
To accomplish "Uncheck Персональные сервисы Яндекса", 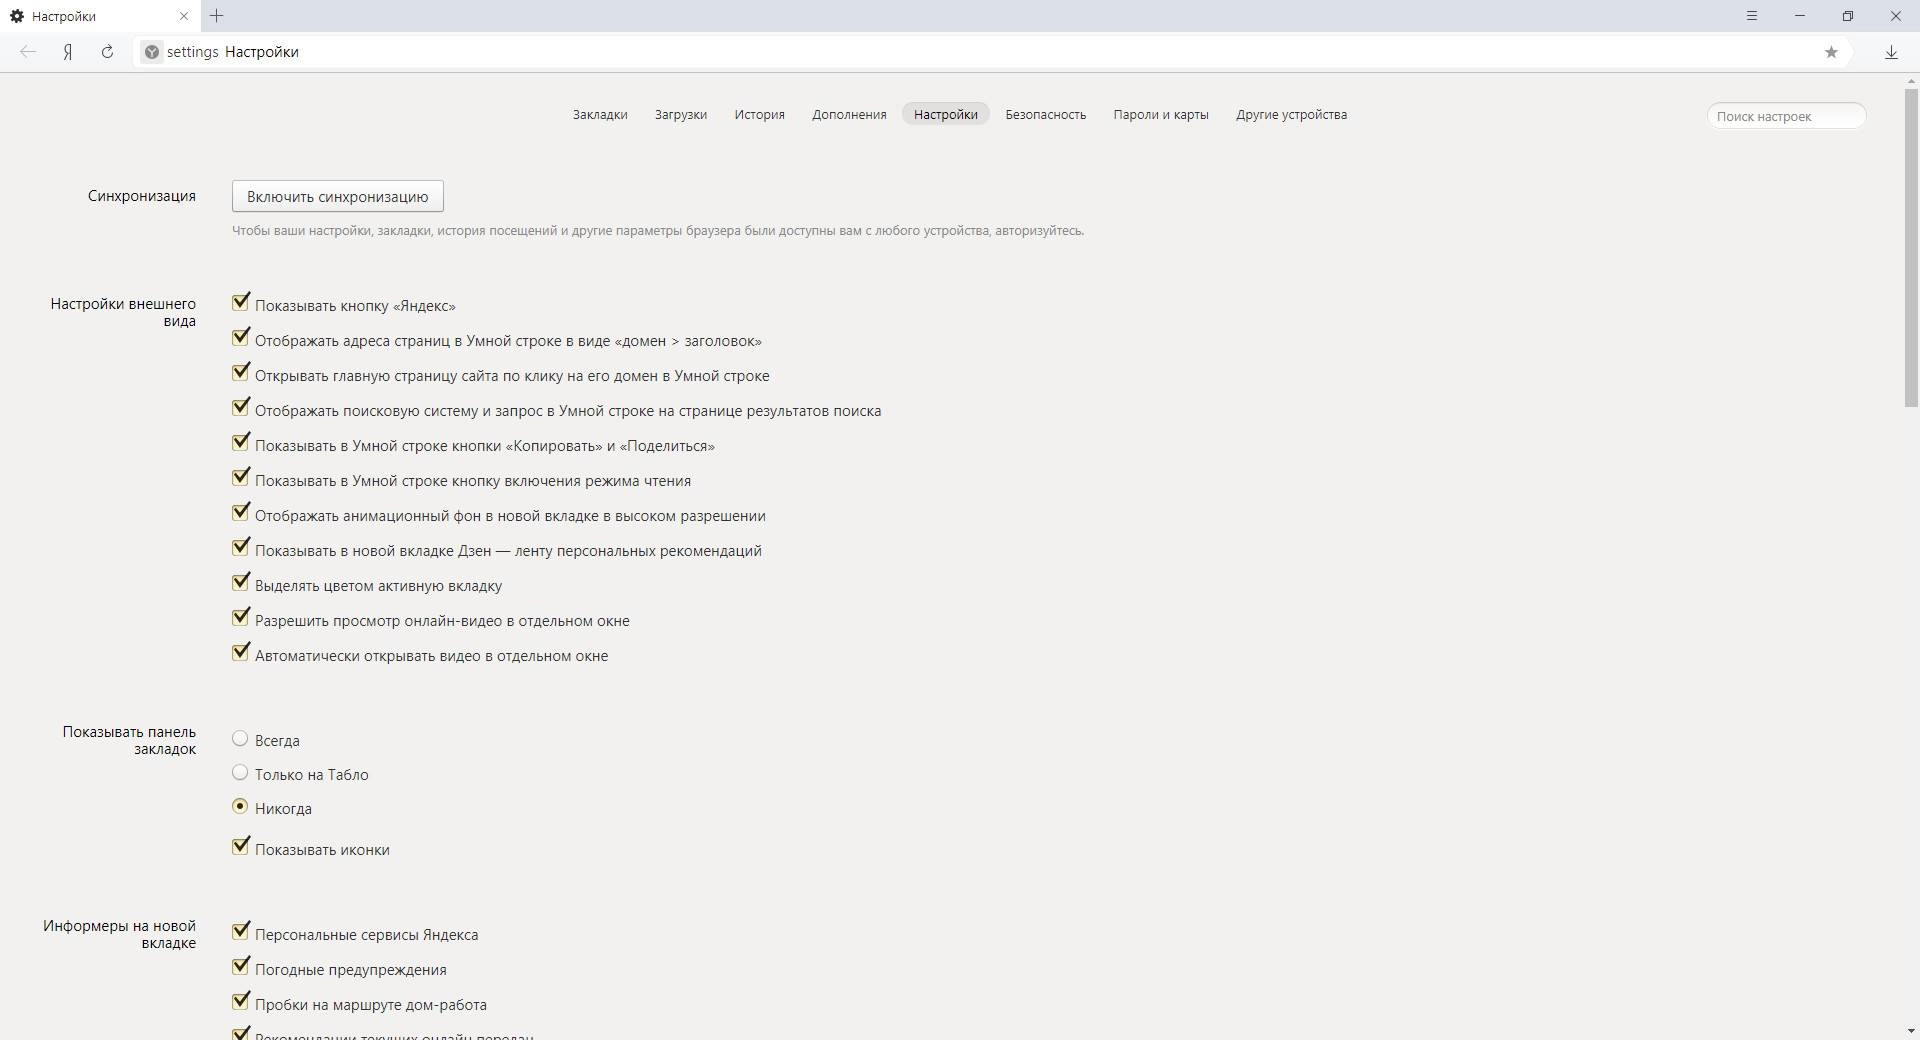I will tap(240, 931).
